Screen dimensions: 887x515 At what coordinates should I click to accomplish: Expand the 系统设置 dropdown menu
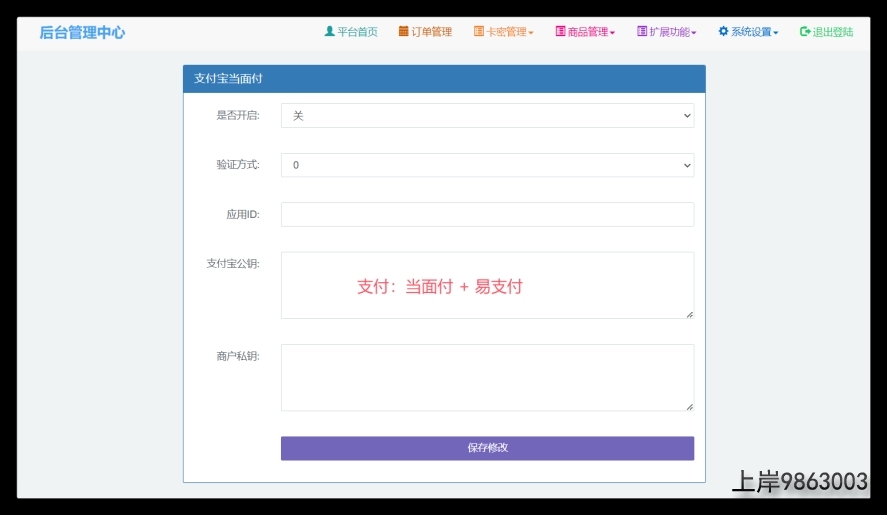[748, 32]
